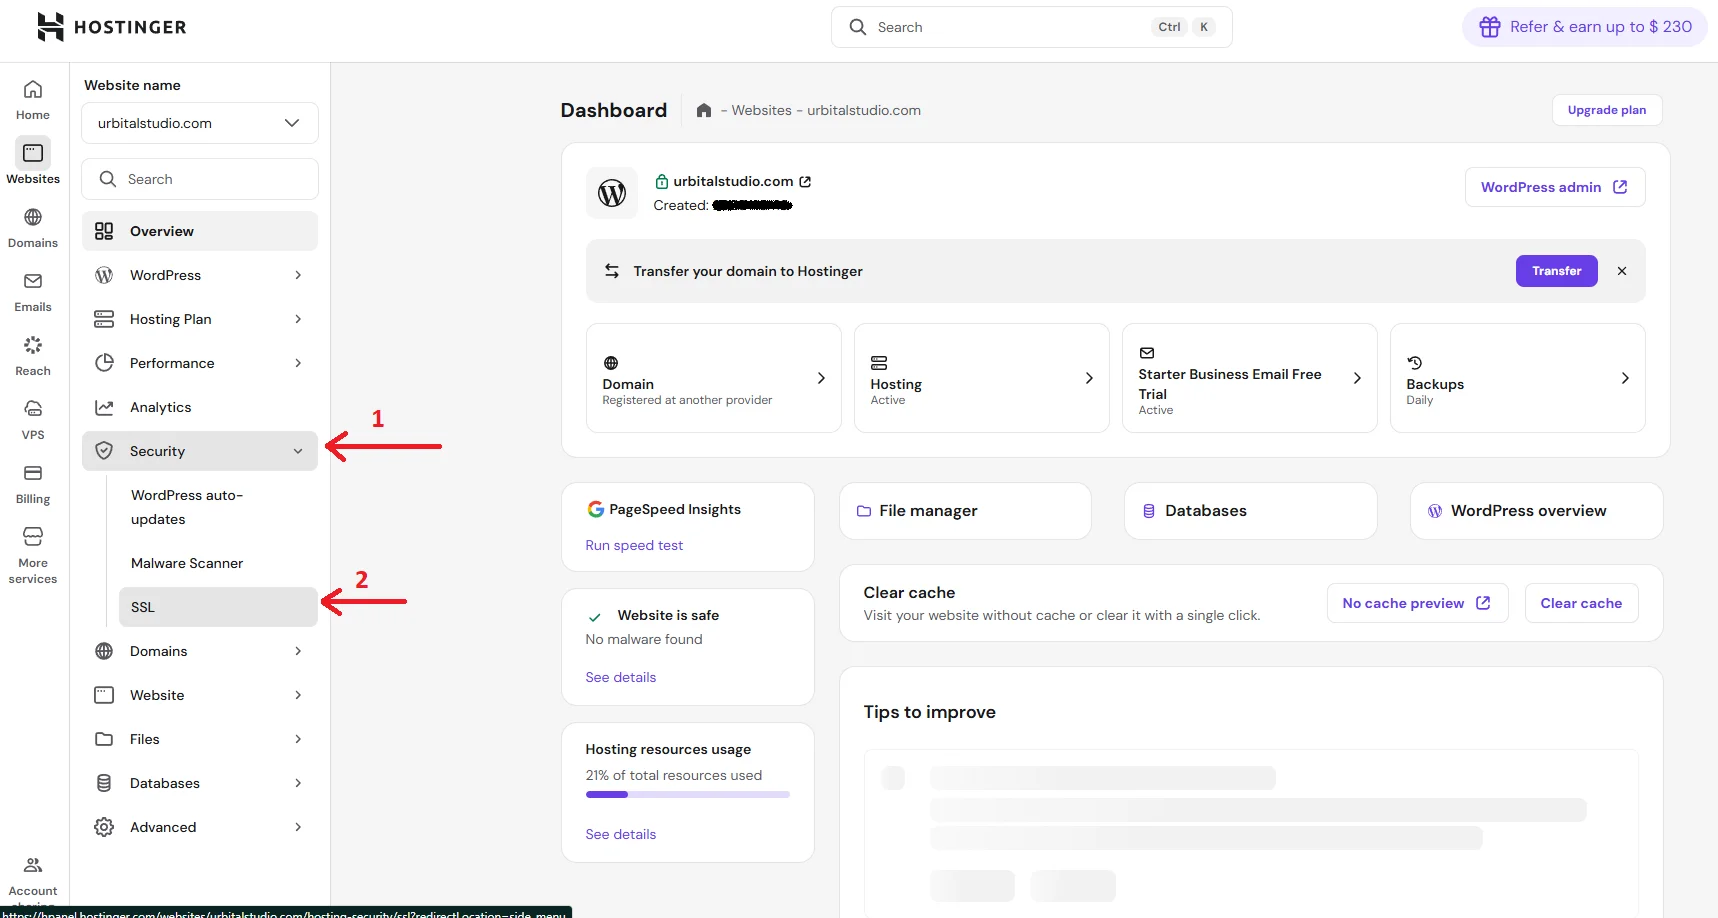Select the Domains icon in sidebar

coord(33,226)
